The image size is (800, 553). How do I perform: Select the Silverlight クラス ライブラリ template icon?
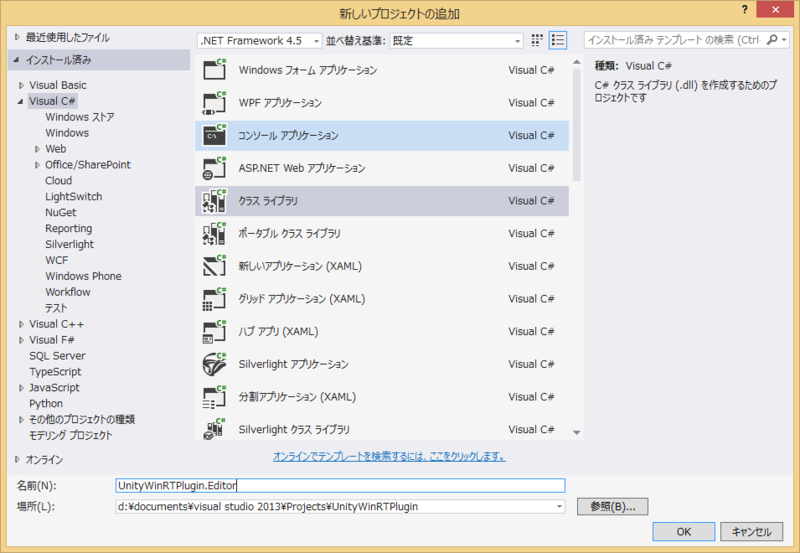point(214,429)
